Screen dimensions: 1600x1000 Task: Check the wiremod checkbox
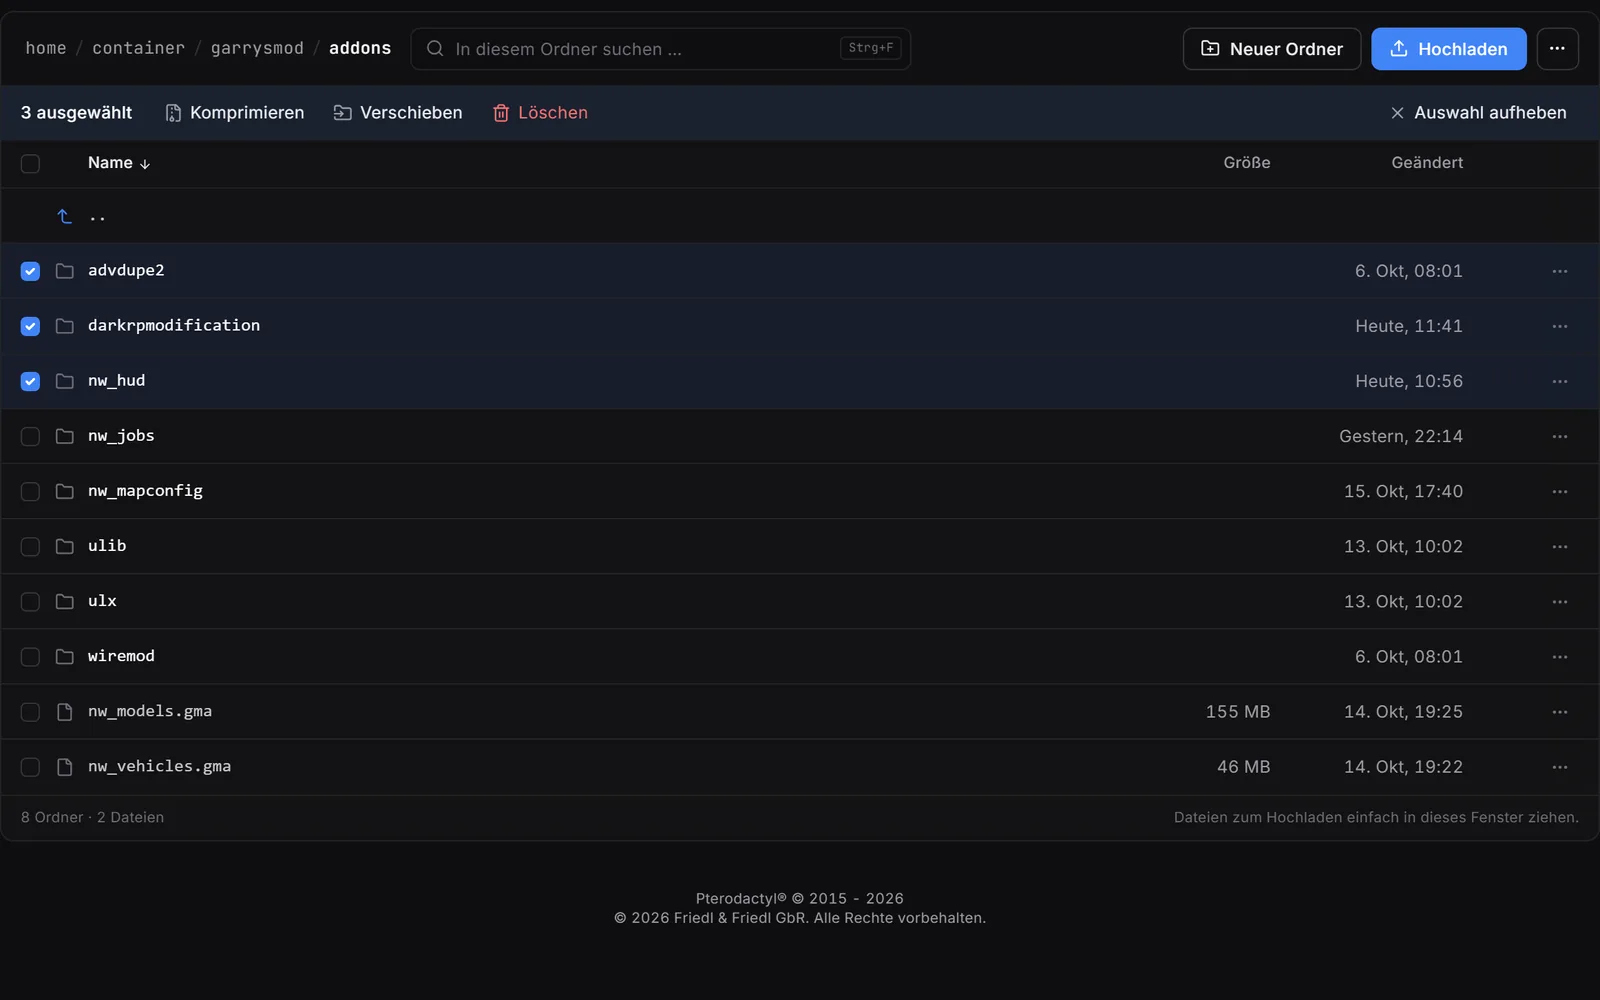[30, 656]
